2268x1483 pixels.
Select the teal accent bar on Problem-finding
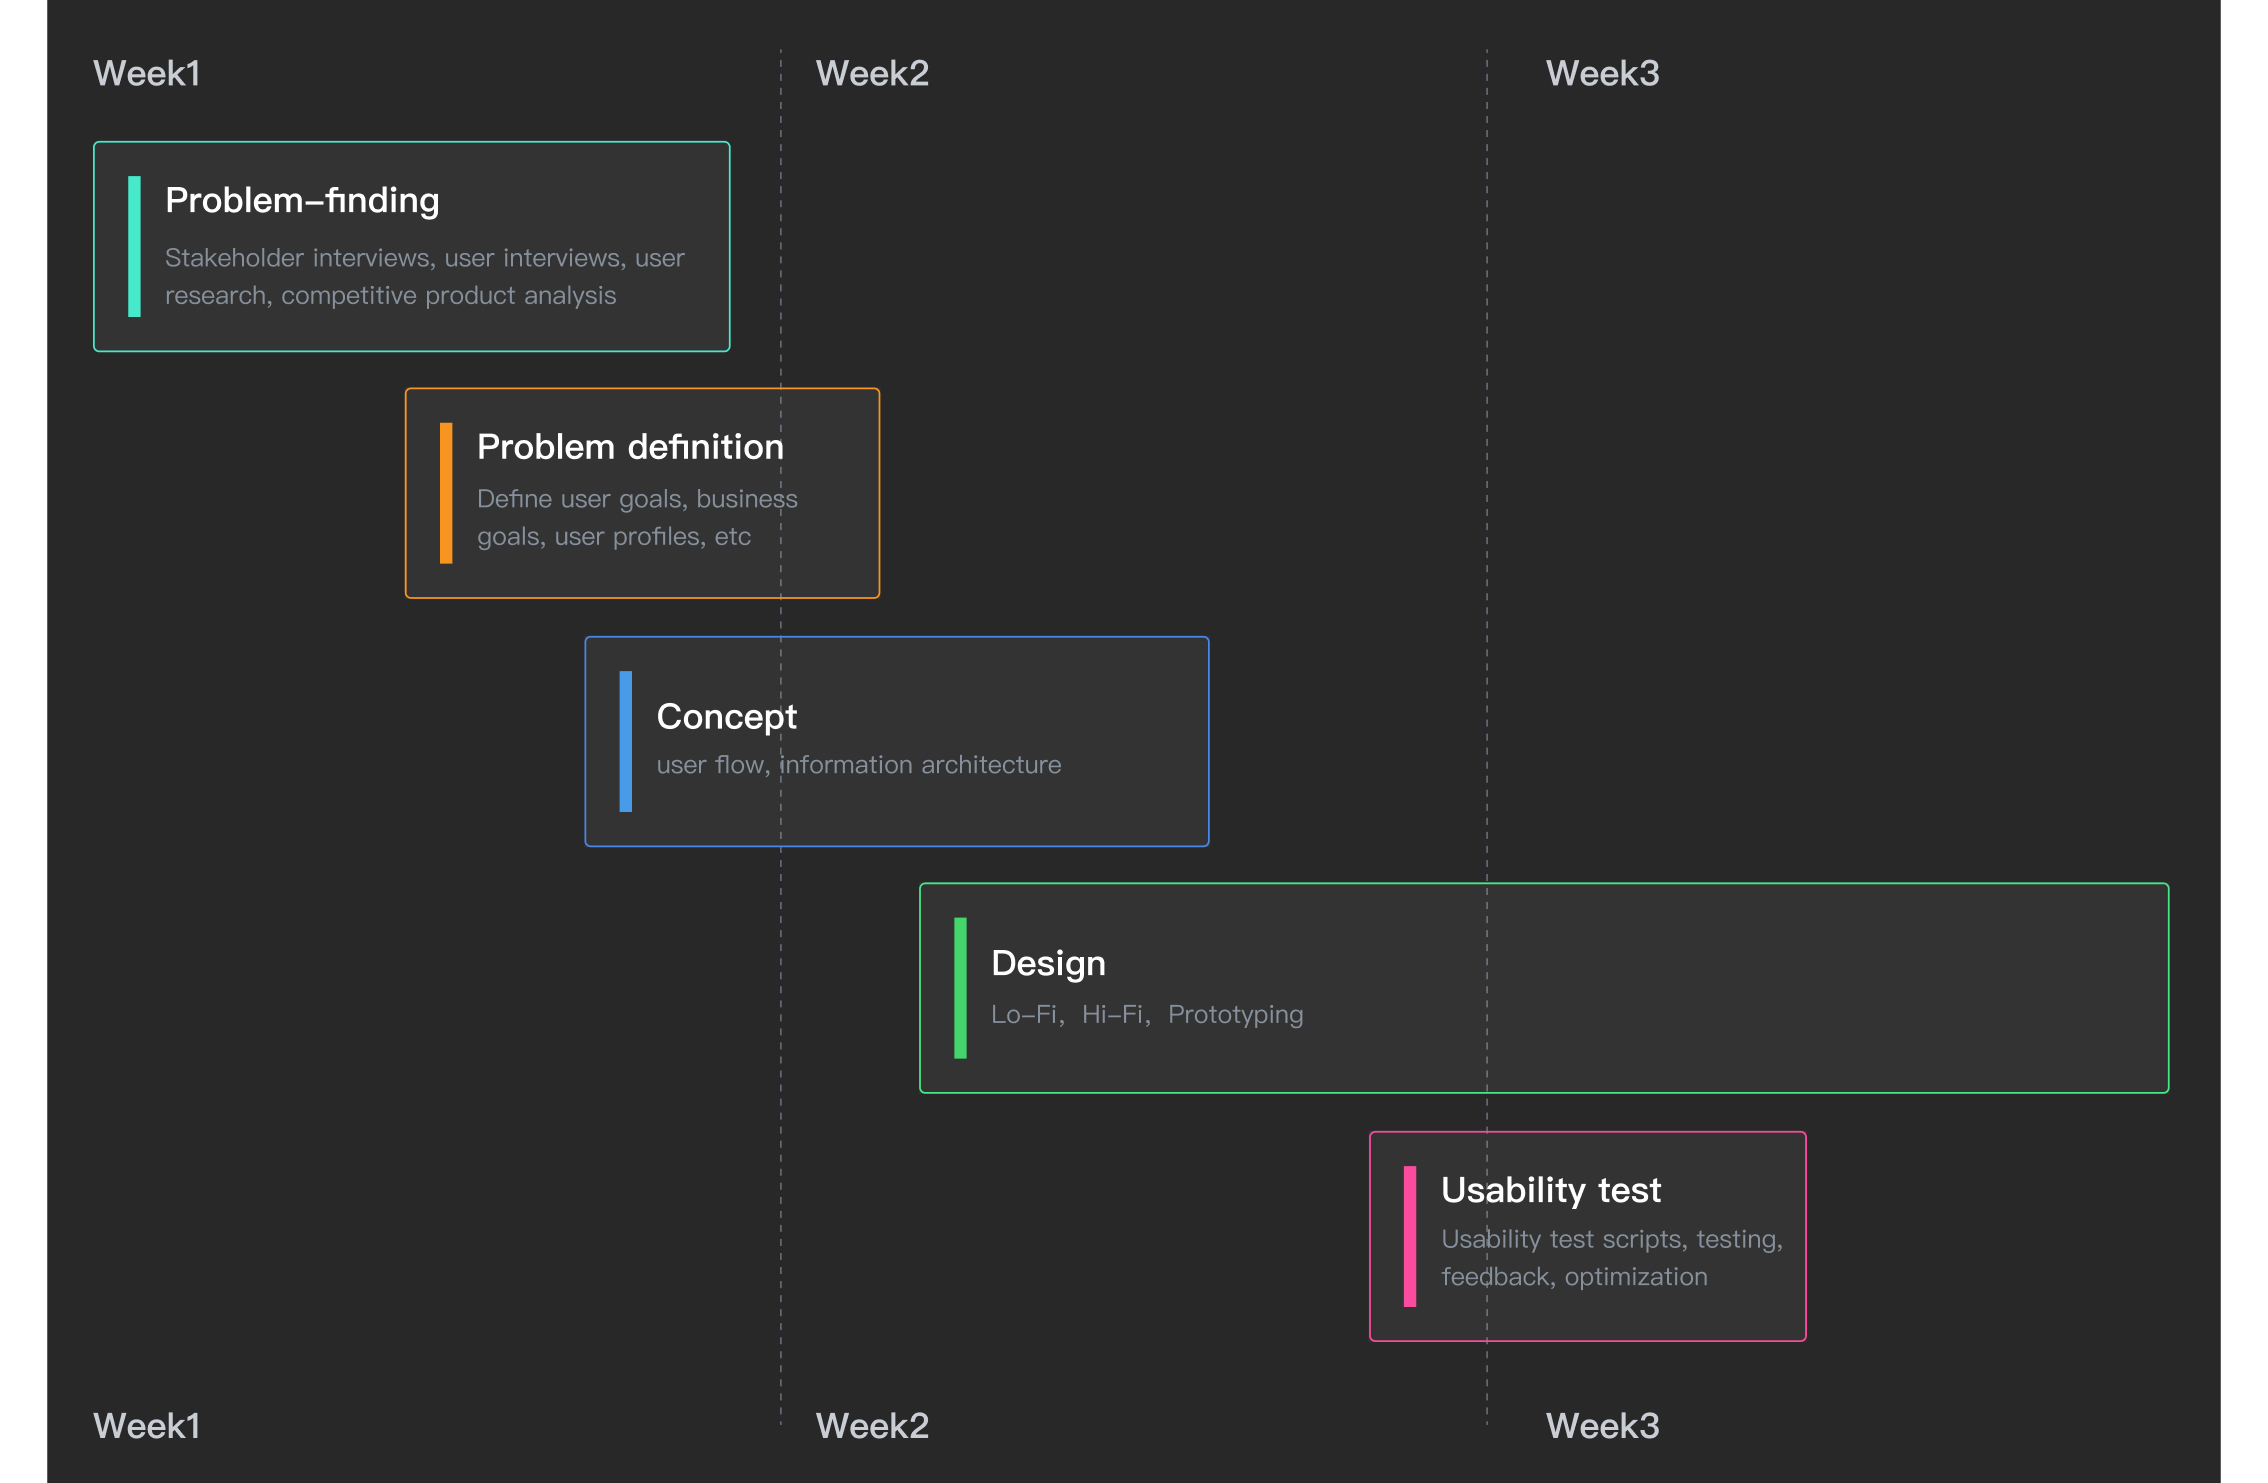pos(134,246)
